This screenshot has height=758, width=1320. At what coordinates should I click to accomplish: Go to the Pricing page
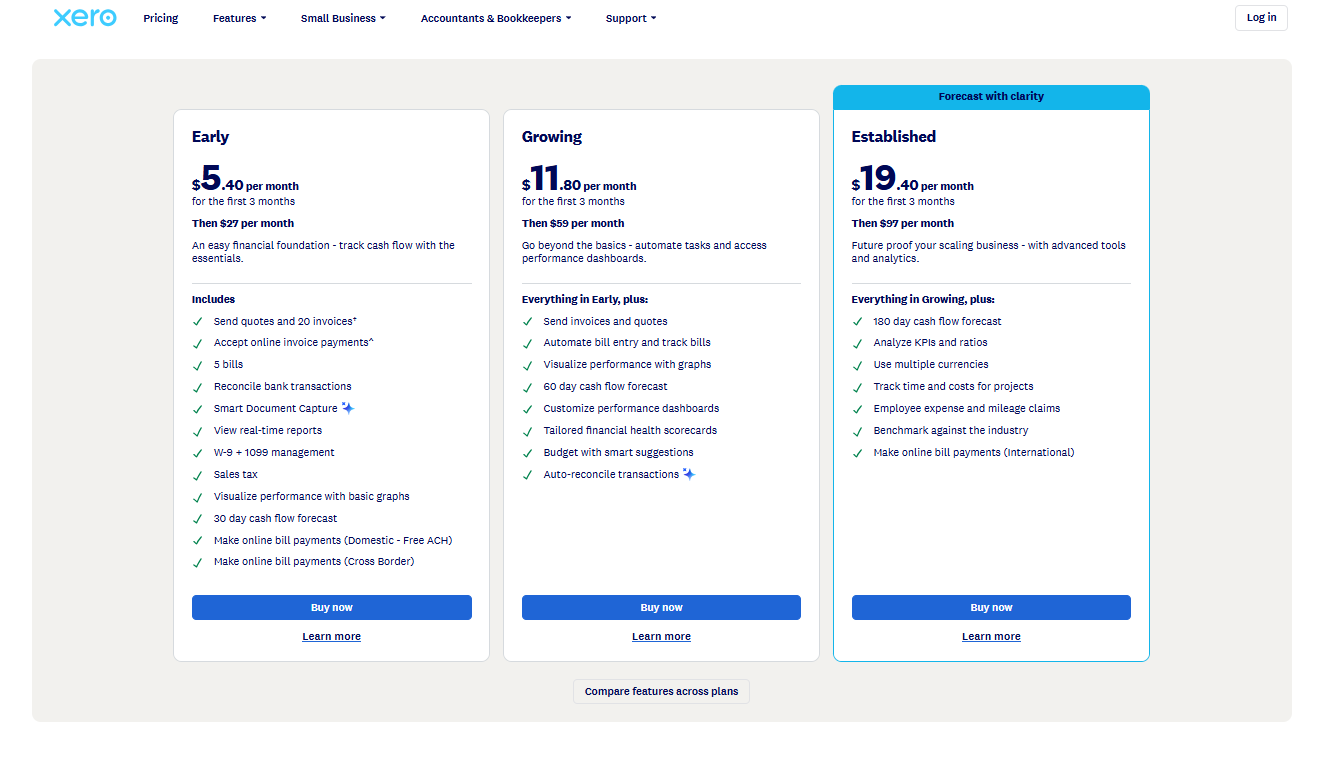pyautogui.click(x=161, y=18)
